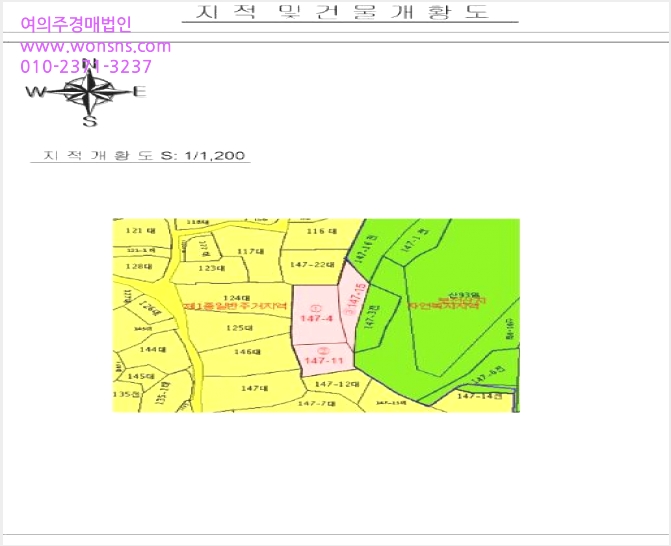671x546 pixels.
Task: Click the '산93' forest parcel label
Action: tap(463, 295)
